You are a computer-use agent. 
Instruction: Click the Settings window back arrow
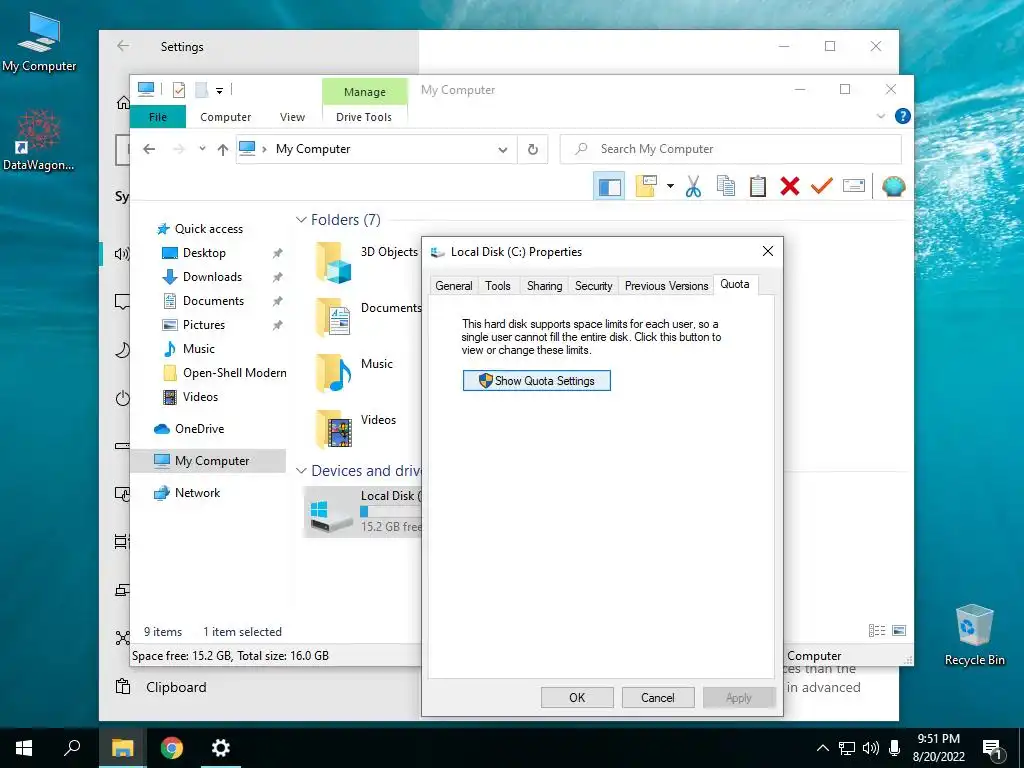123,46
